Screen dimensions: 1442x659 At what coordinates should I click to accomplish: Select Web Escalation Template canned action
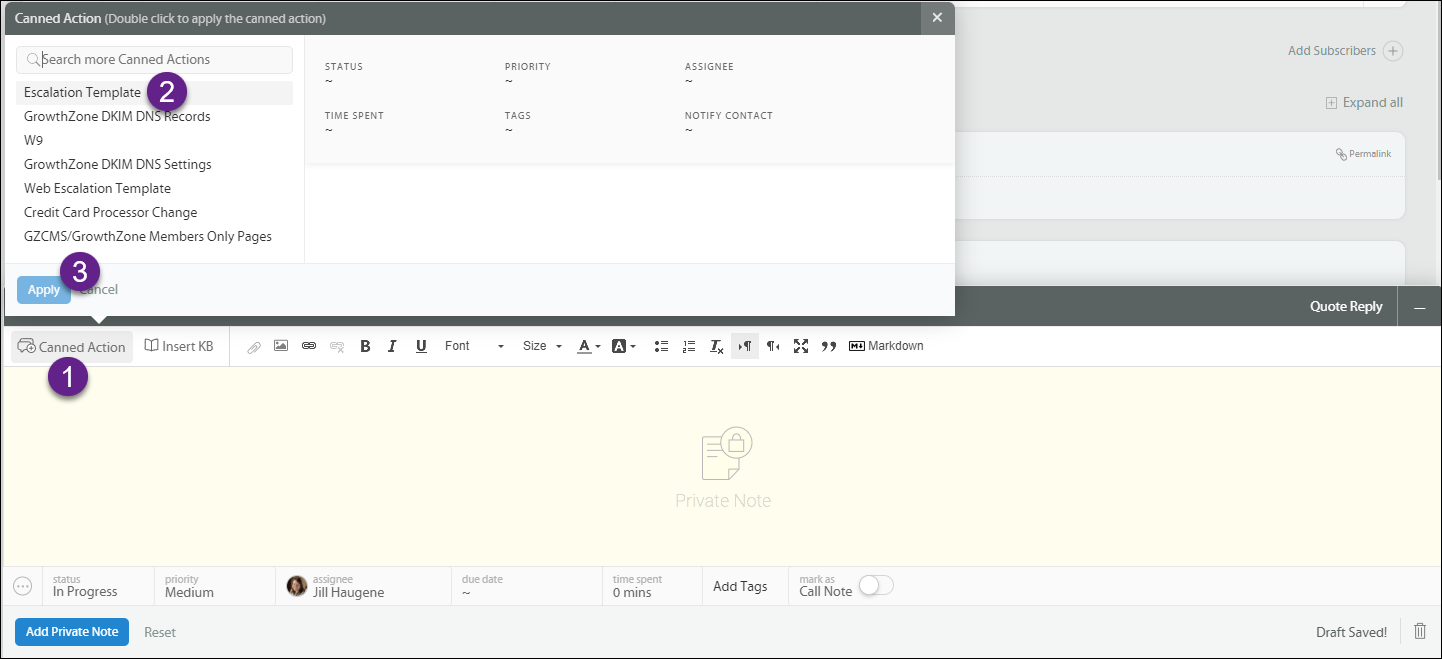click(x=97, y=188)
